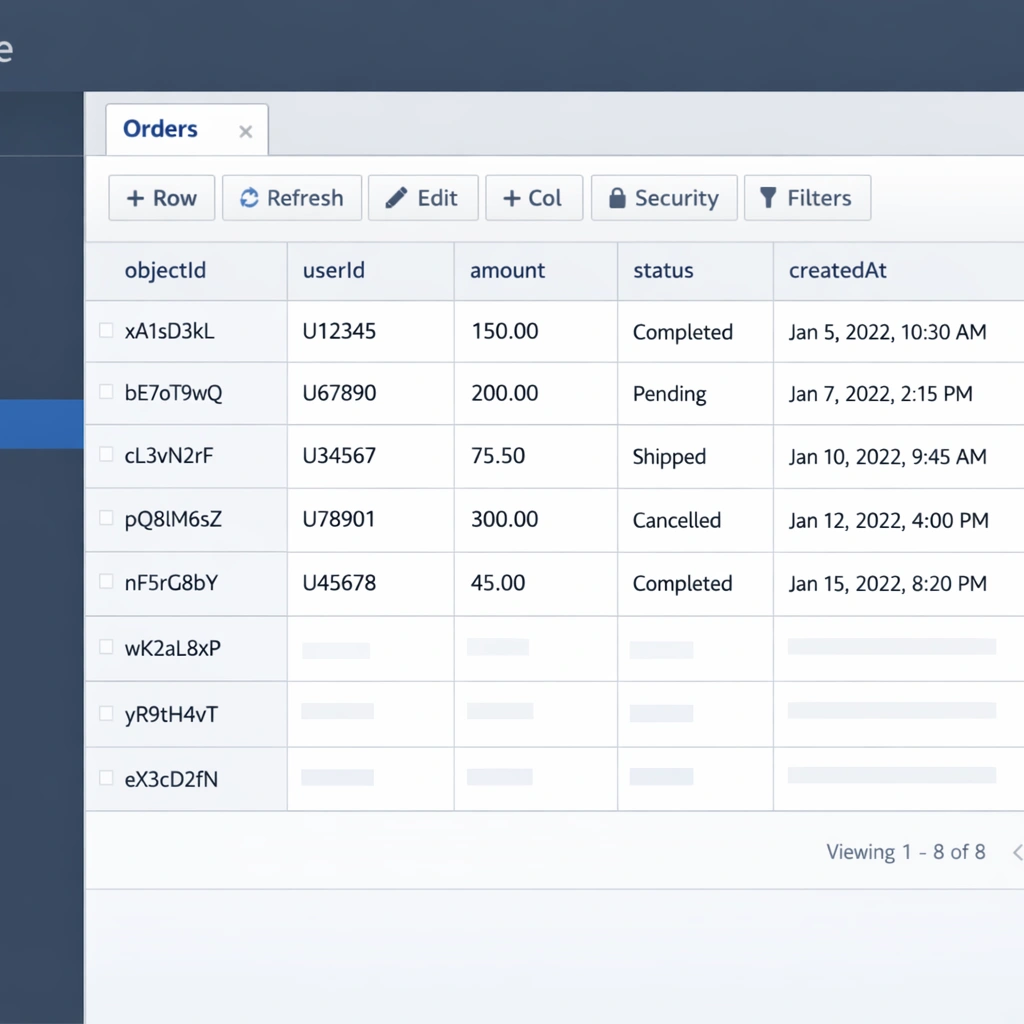Screen dimensions: 1024x1024
Task: Click the funnel icon on Filters
Action: (x=768, y=198)
